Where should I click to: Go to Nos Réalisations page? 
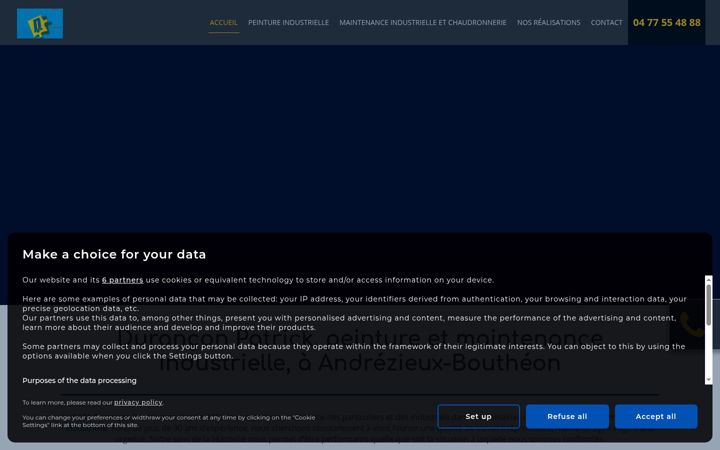point(549,22)
